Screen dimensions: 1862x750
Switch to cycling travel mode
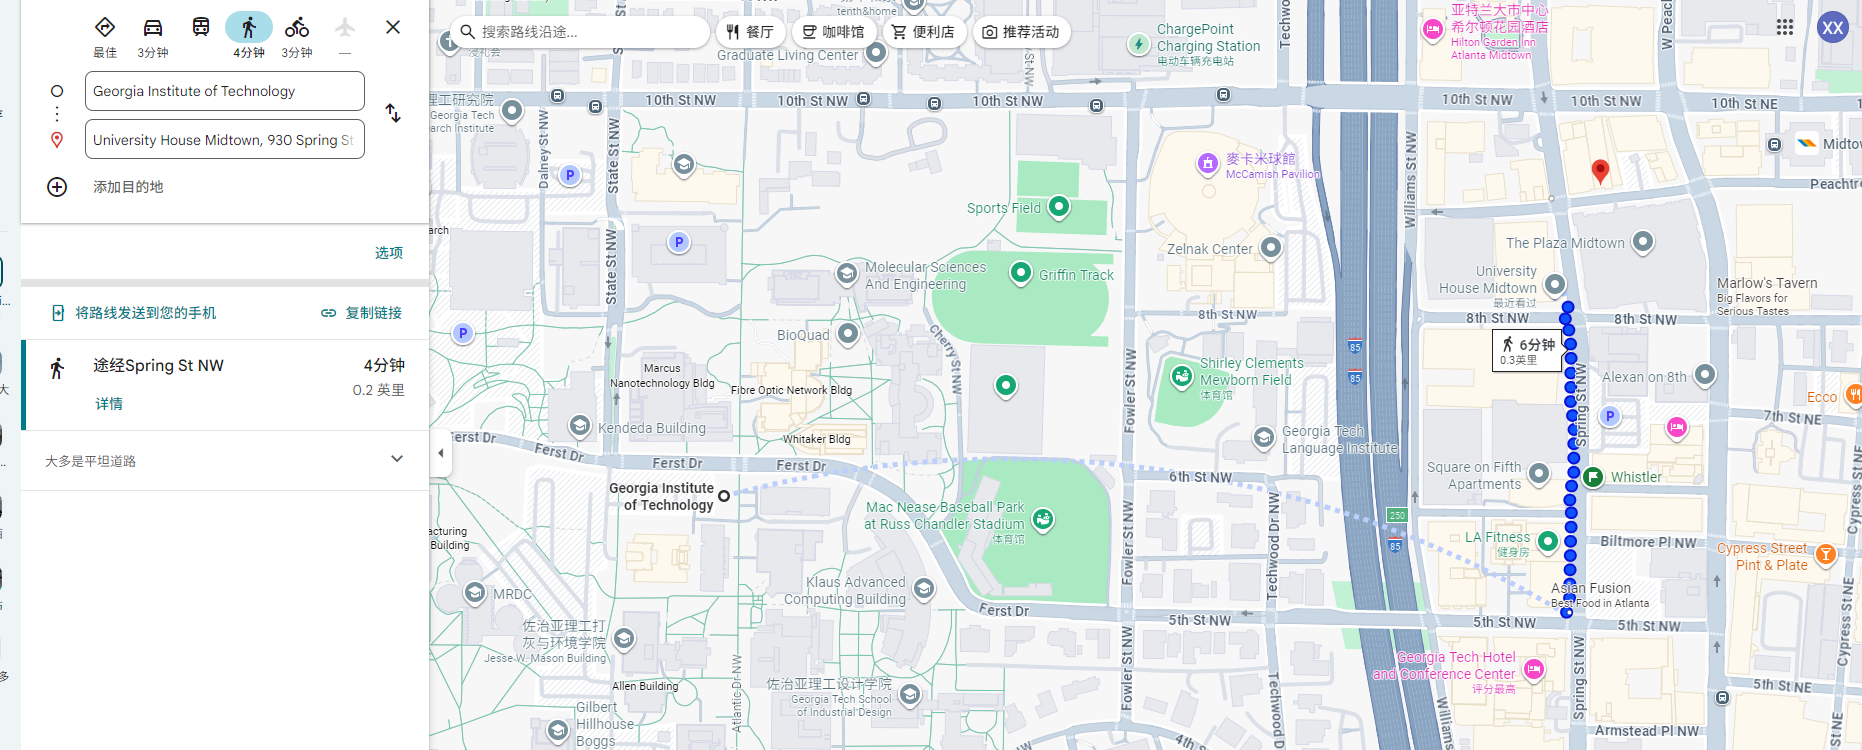click(x=297, y=28)
